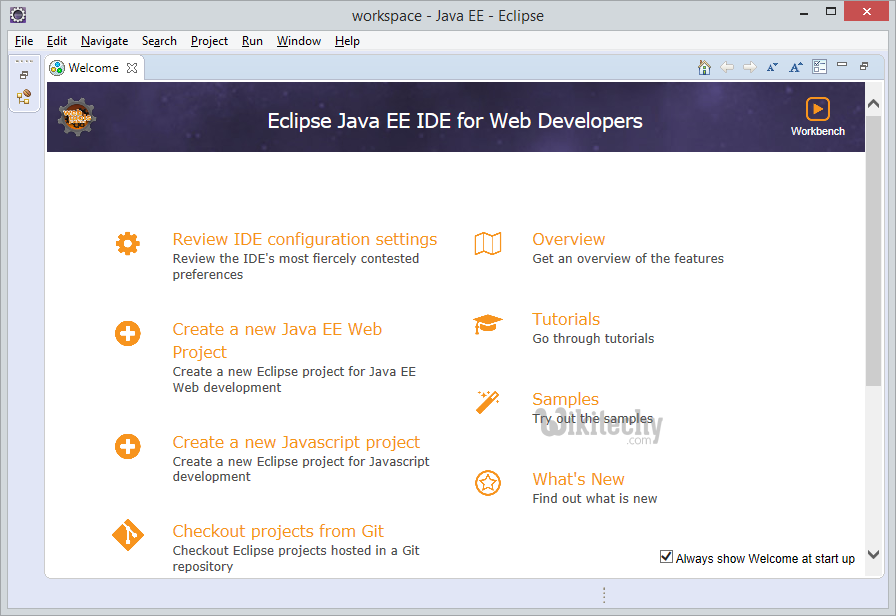Click the gear icon for IDE configuration
Screen dimensions: 896x616
pos(127,243)
